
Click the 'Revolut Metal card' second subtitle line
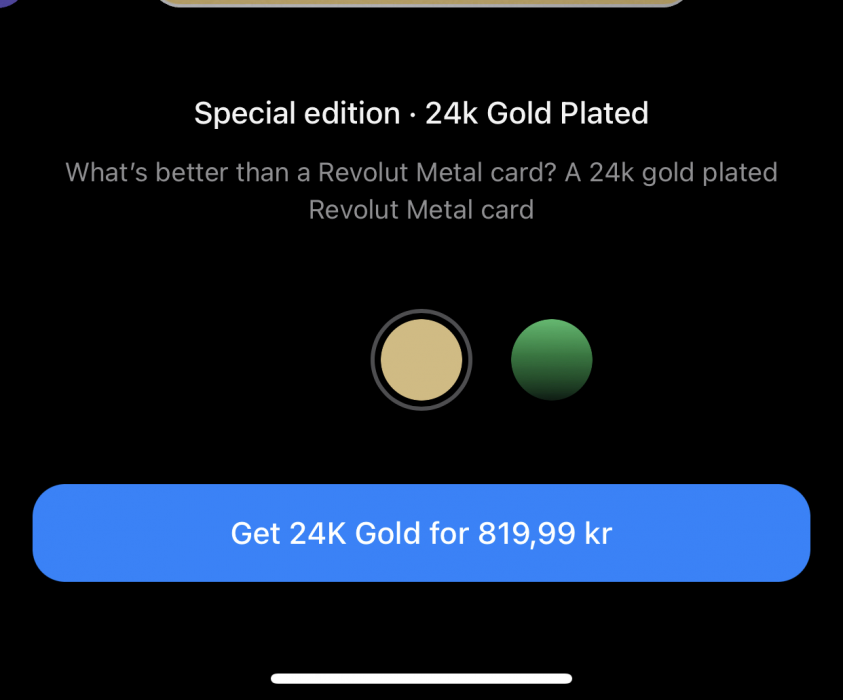421,210
